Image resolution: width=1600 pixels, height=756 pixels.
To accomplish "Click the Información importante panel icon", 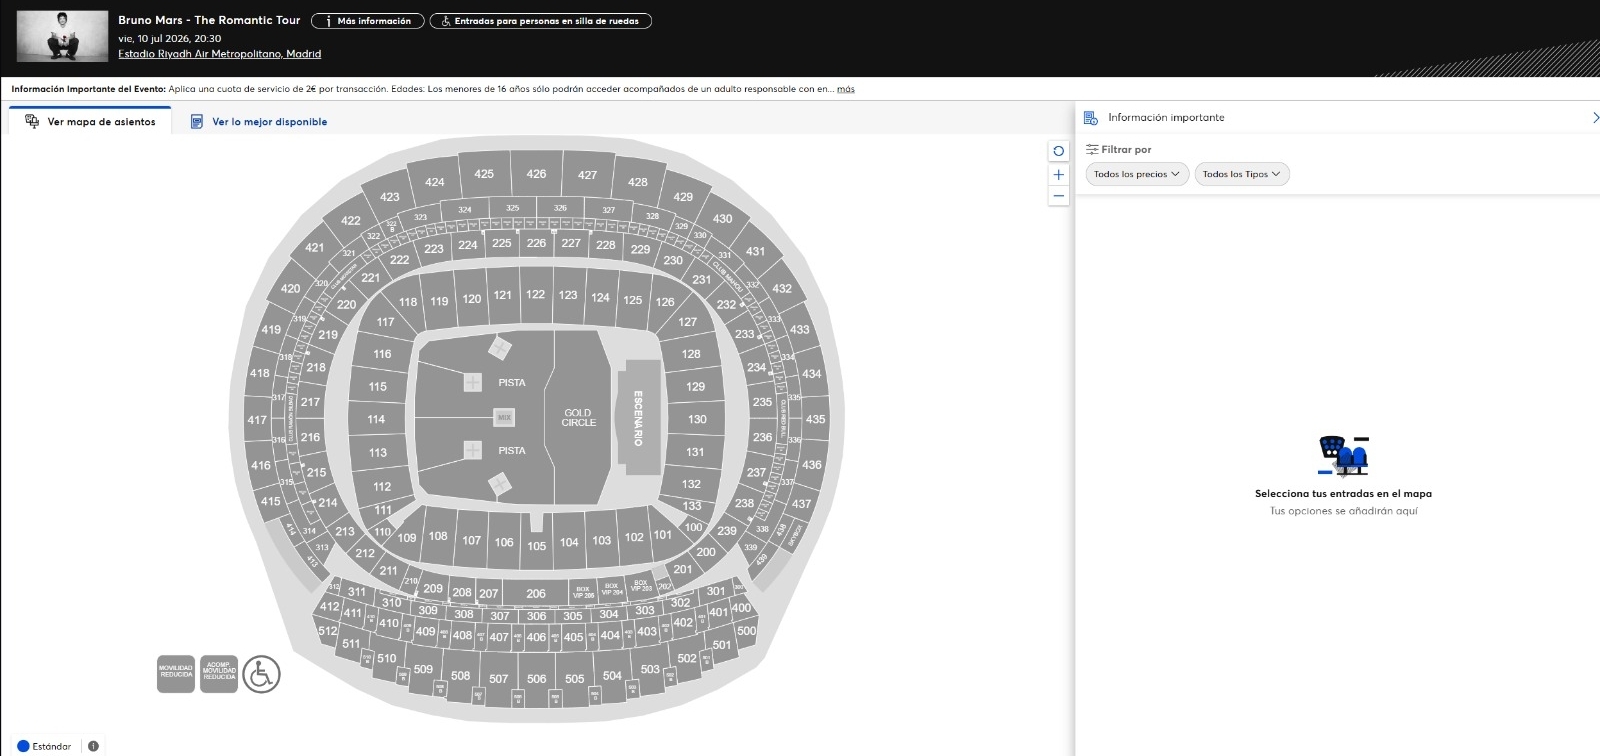I will tap(1091, 118).
